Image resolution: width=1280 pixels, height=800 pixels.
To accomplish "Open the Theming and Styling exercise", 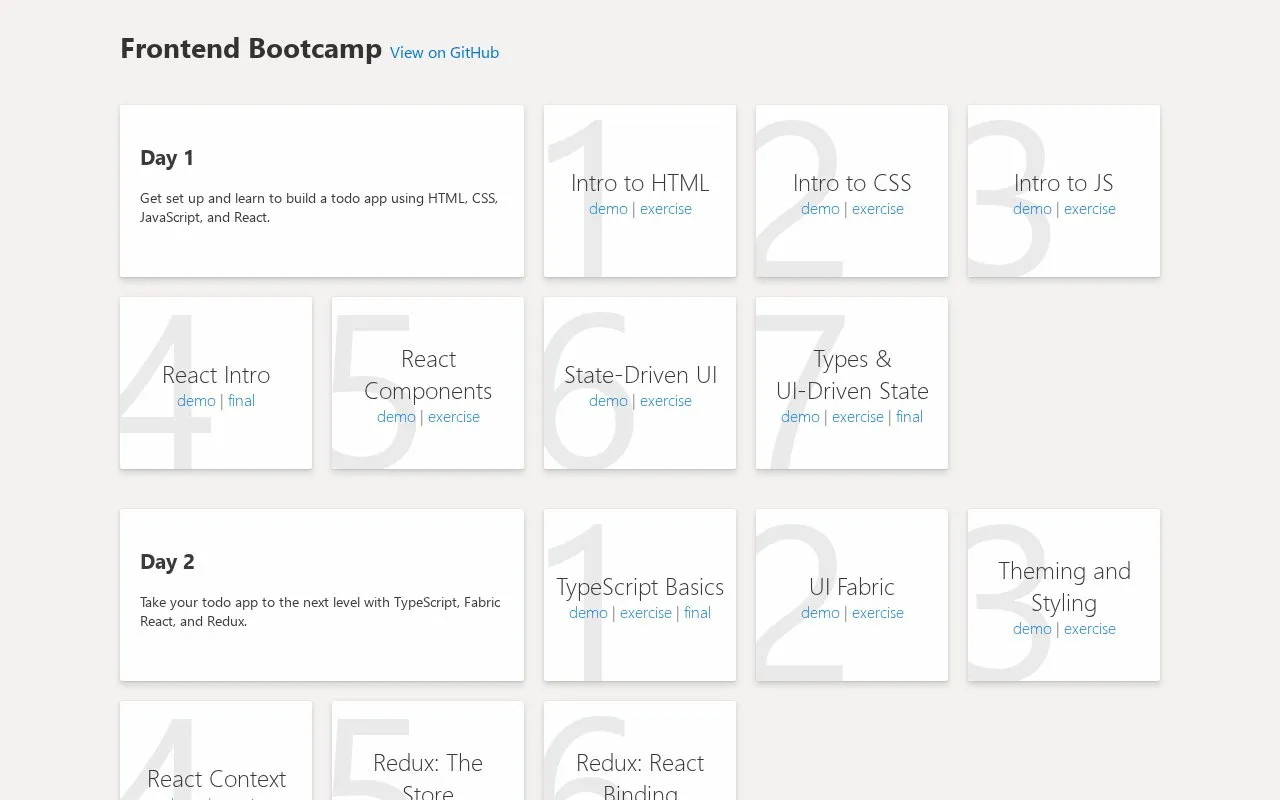I will 1090,629.
